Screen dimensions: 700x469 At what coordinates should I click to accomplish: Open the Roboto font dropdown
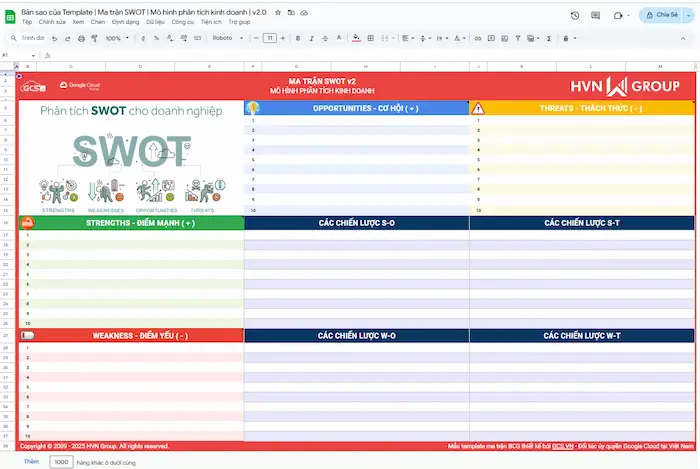pos(226,38)
